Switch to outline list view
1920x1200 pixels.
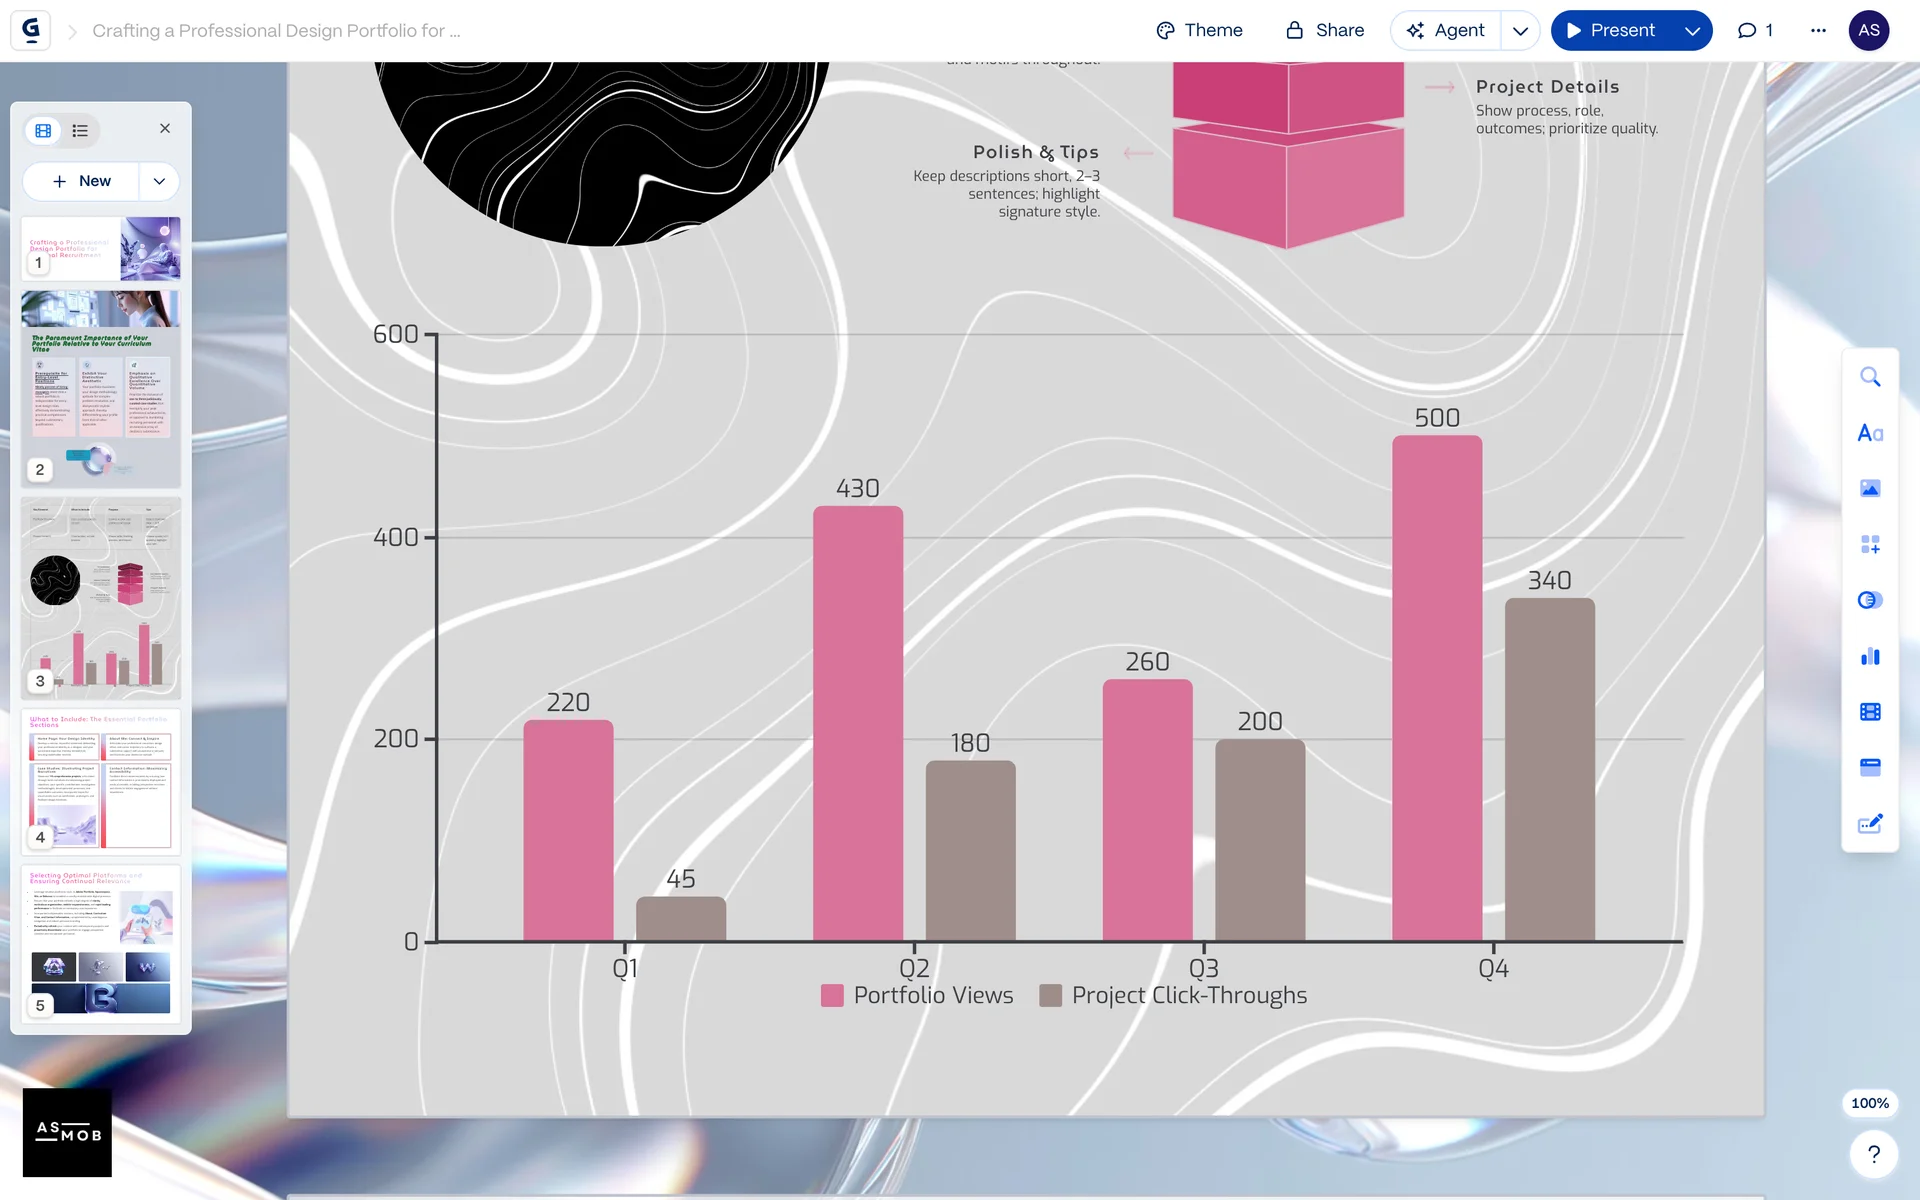(x=80, y=130)
